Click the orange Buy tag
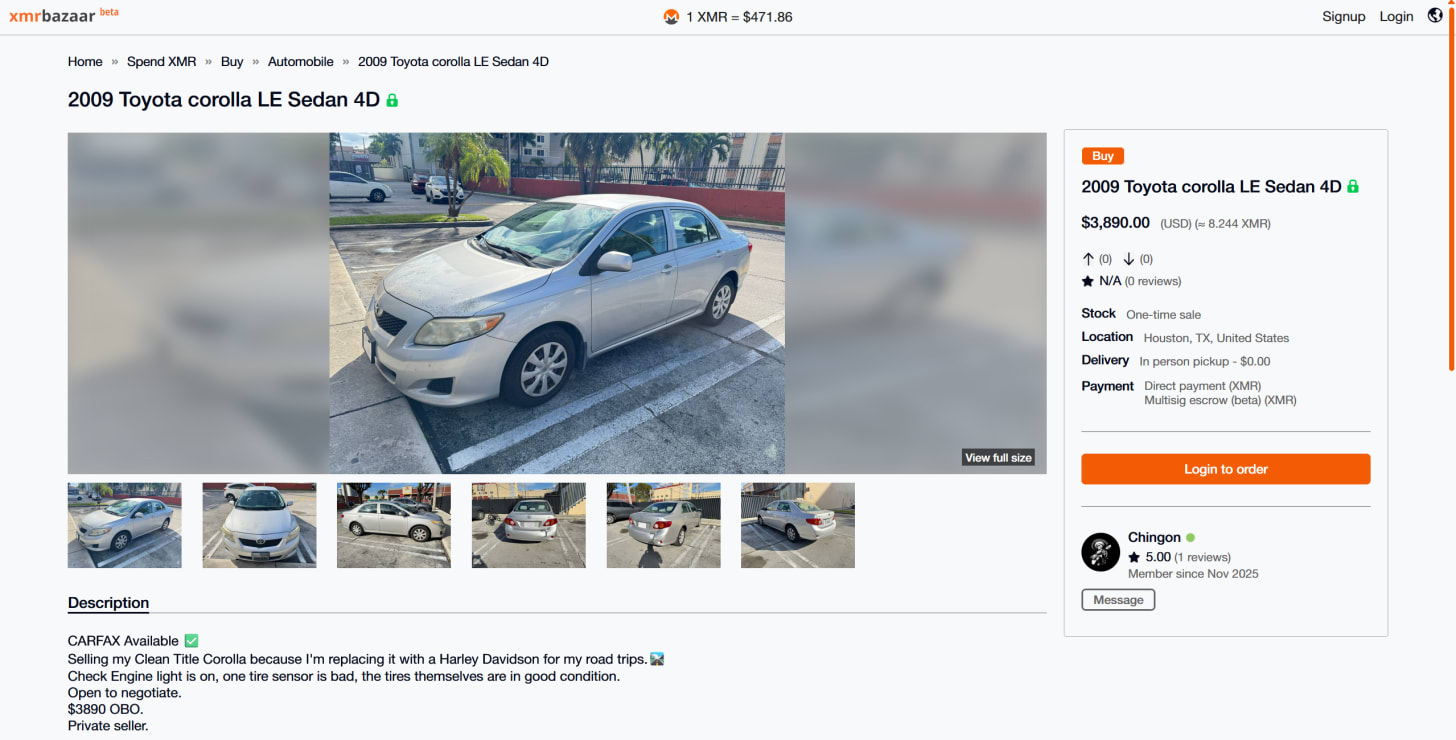This screenshot has width=1456, height=740. [x=1103, y=156]
